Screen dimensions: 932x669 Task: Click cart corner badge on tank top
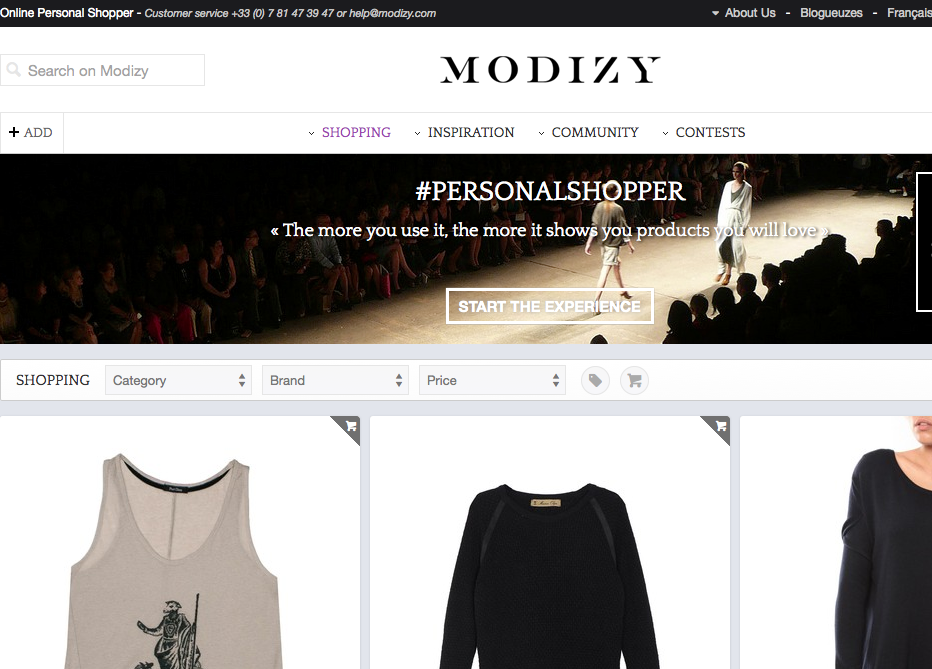(x=348, y=428)
